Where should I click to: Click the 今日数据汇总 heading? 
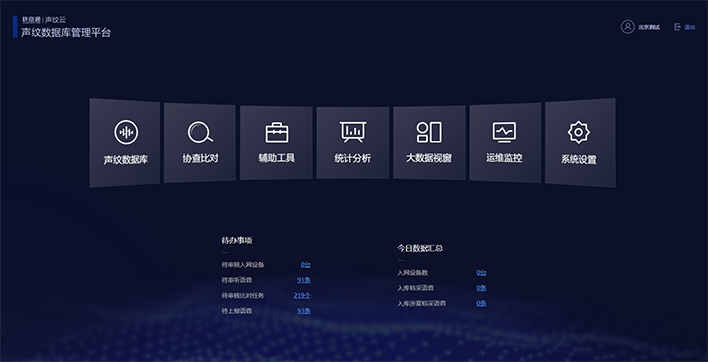(420, 248)
